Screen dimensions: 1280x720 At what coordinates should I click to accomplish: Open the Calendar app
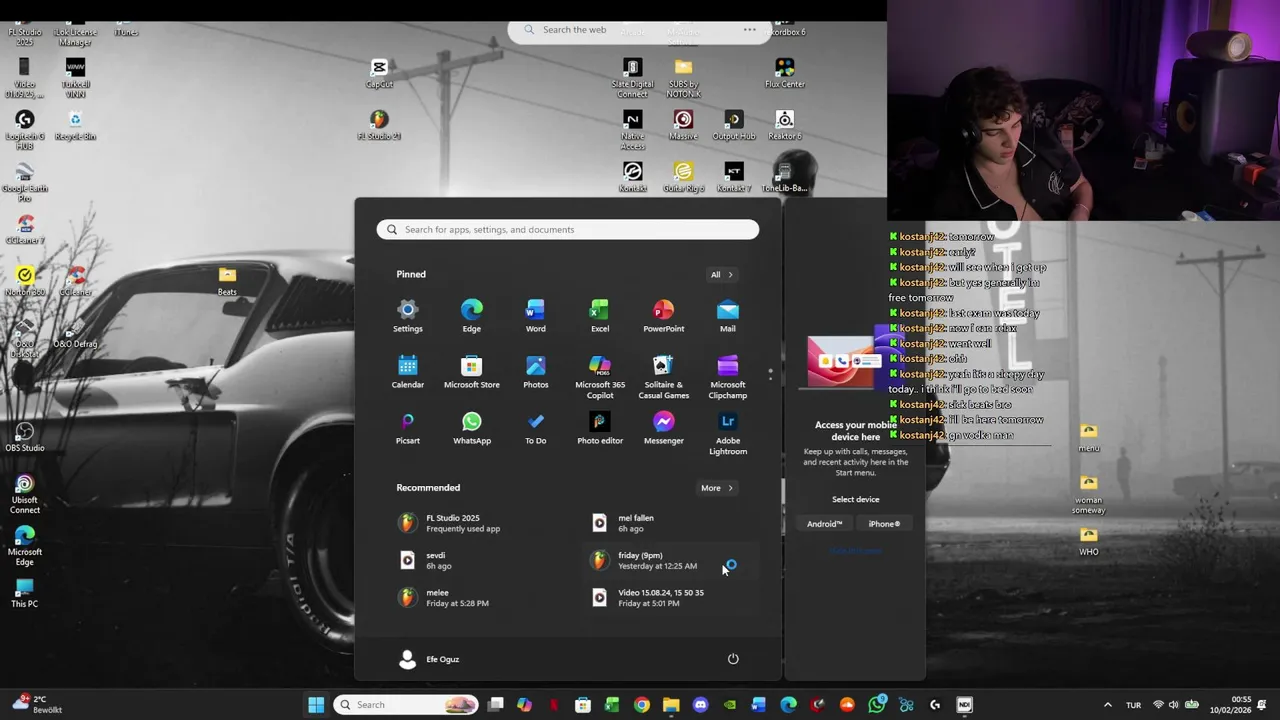pos(408,372)
